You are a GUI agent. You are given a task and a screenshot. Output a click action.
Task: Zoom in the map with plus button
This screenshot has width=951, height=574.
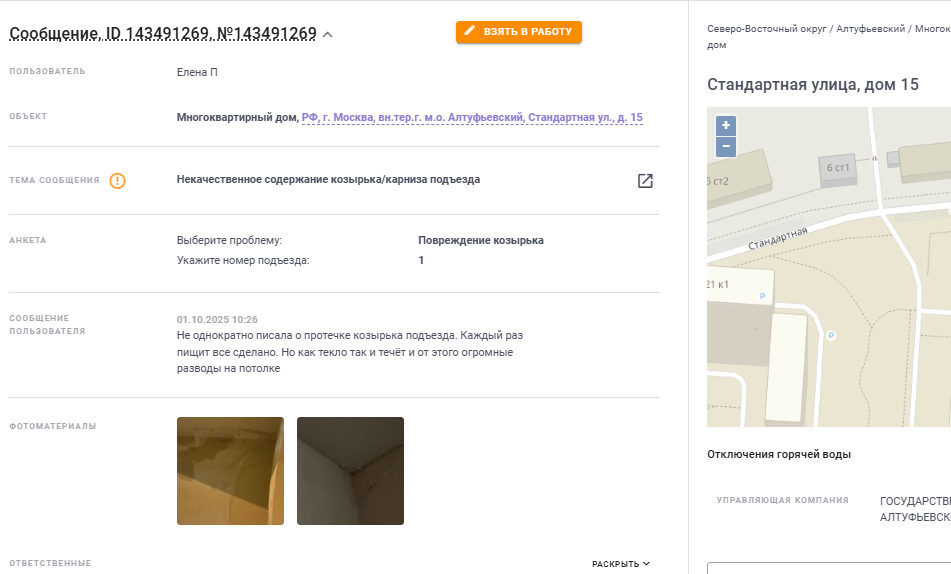(x=726, y=126)
